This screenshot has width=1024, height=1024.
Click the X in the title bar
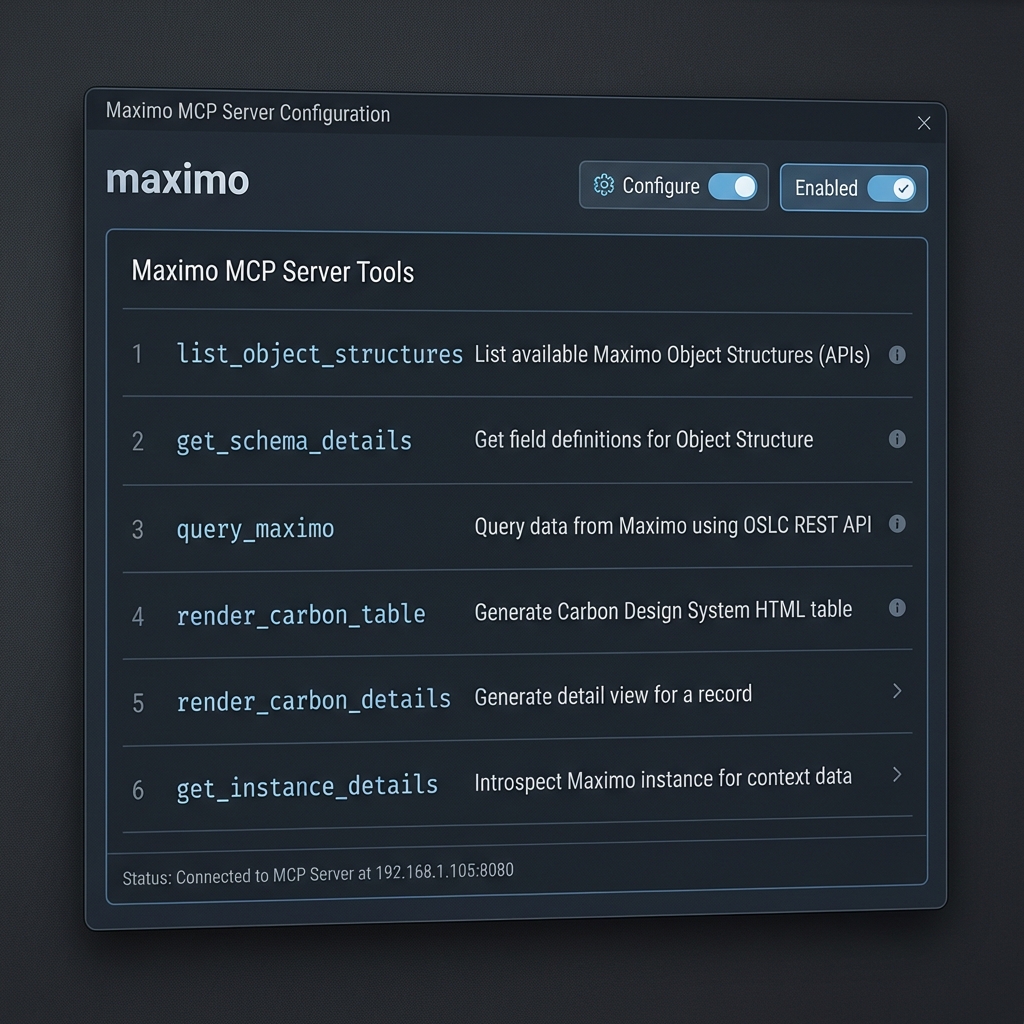click(x=923, y=123)
